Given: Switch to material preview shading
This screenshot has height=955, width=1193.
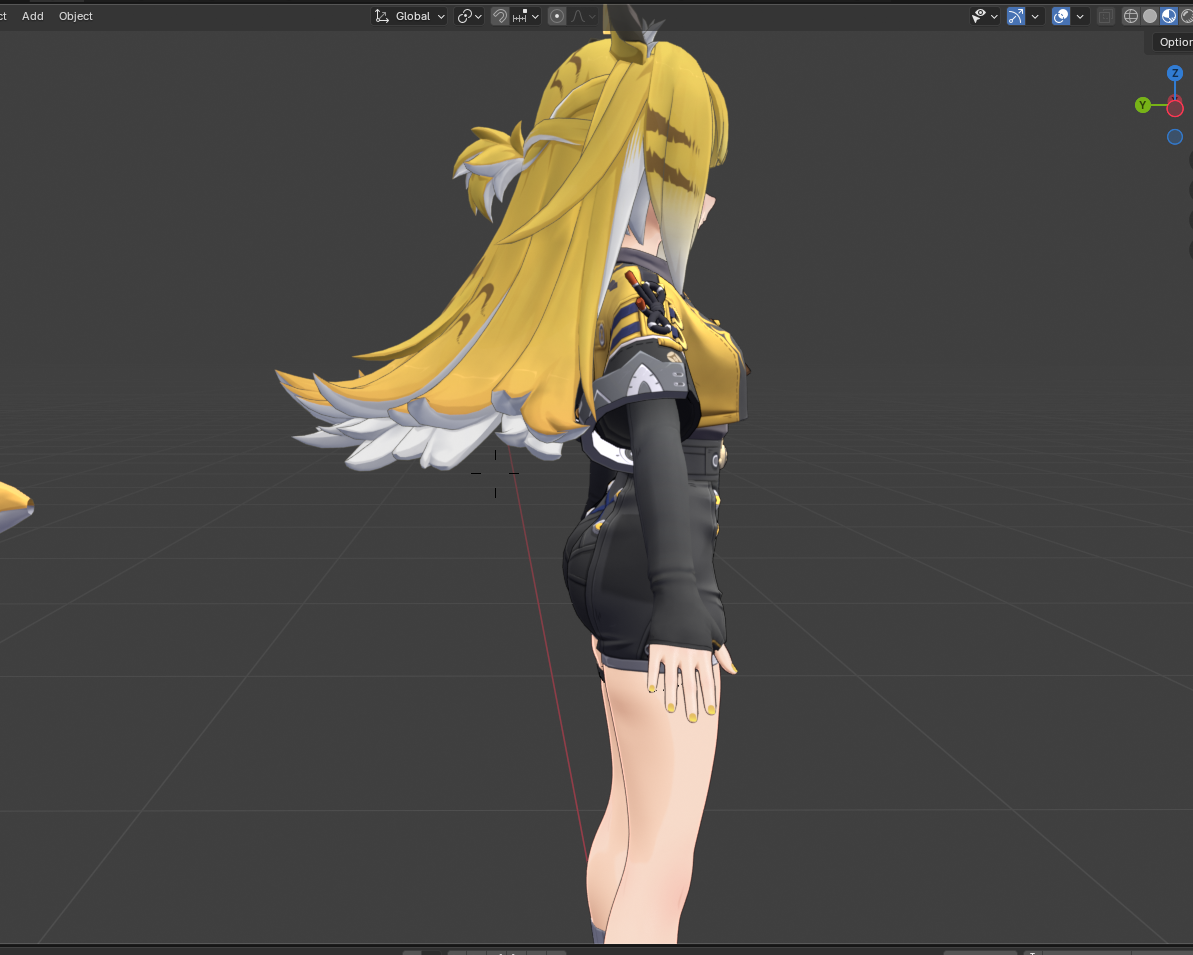Looking at the screenshot, I should click(x=1169, y=16).
